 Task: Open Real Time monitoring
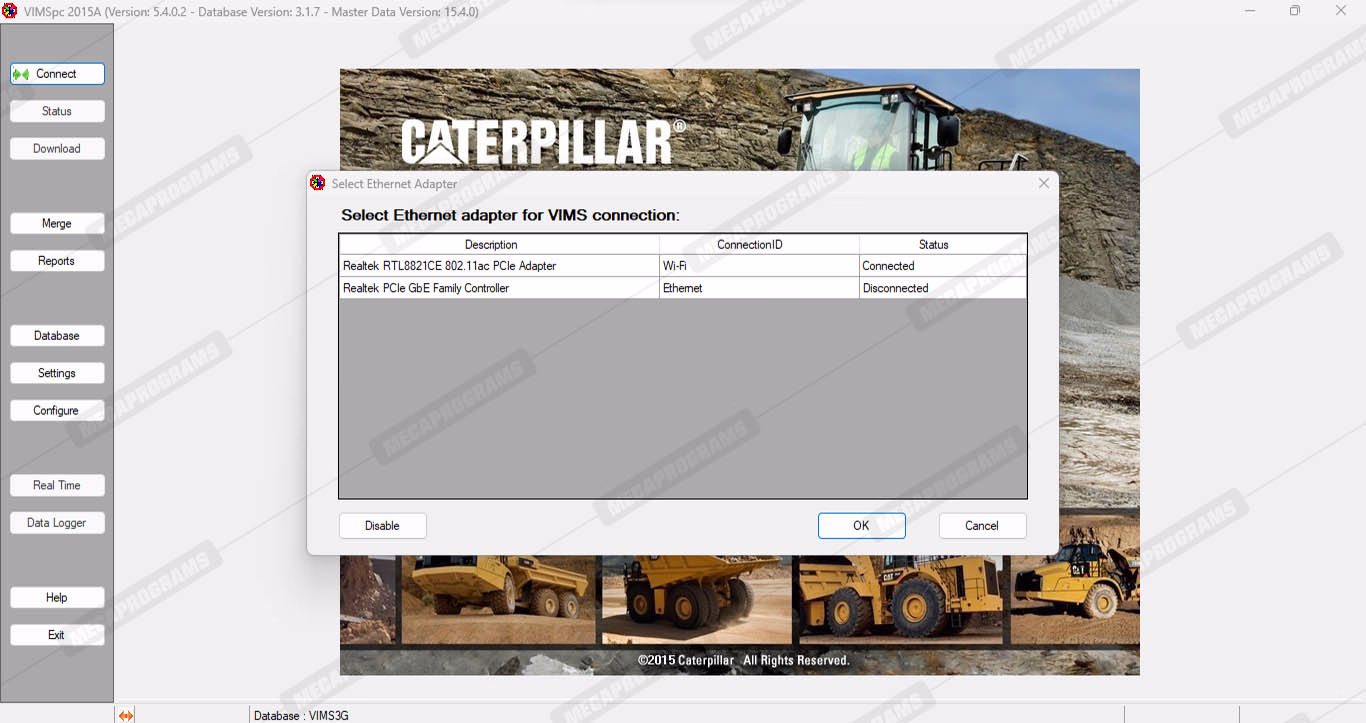coord(57,486)
